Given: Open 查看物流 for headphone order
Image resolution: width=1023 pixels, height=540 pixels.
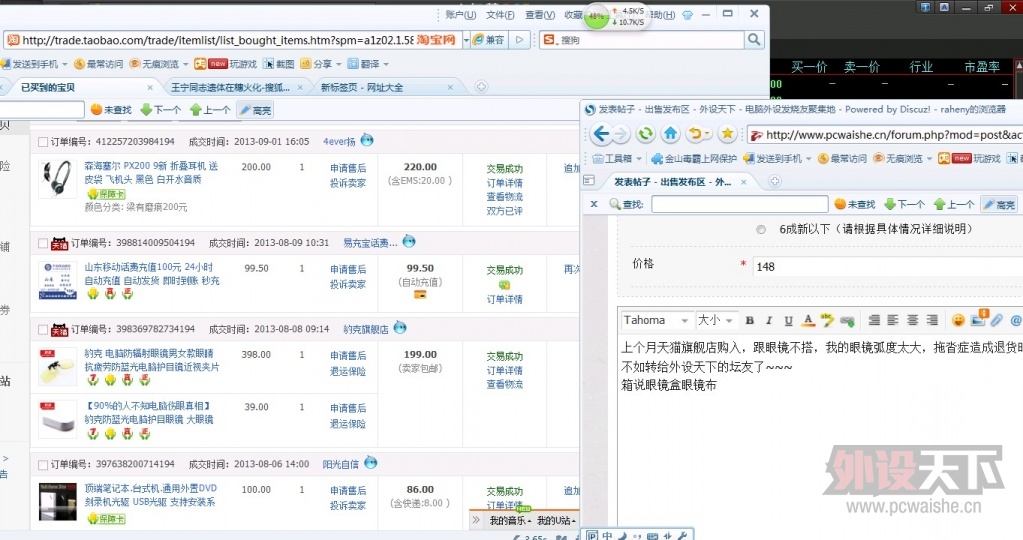Looking at the screenshot, I should pos(504,197).
